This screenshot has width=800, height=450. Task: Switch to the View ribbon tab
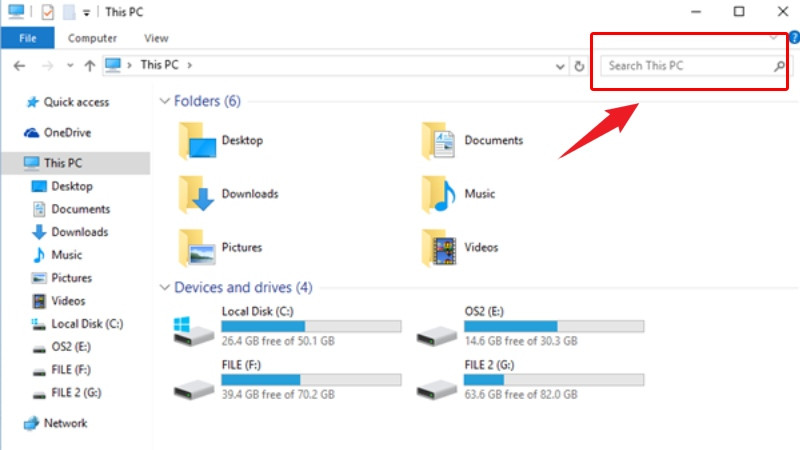coord(156,38)
